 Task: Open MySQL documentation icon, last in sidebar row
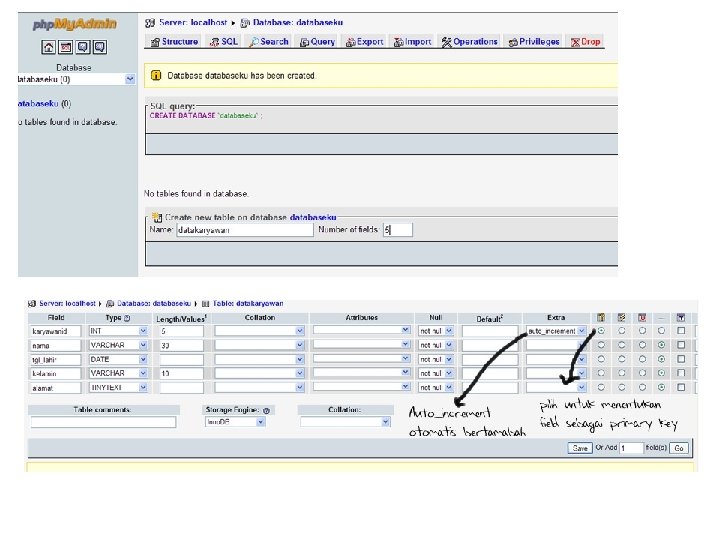coord(100,47)
